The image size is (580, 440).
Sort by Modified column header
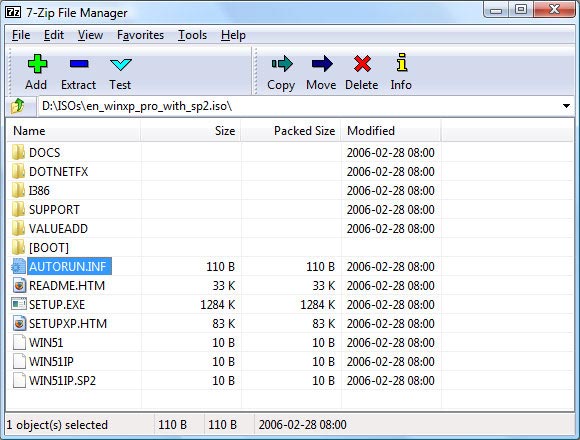(x=391, y=131)
